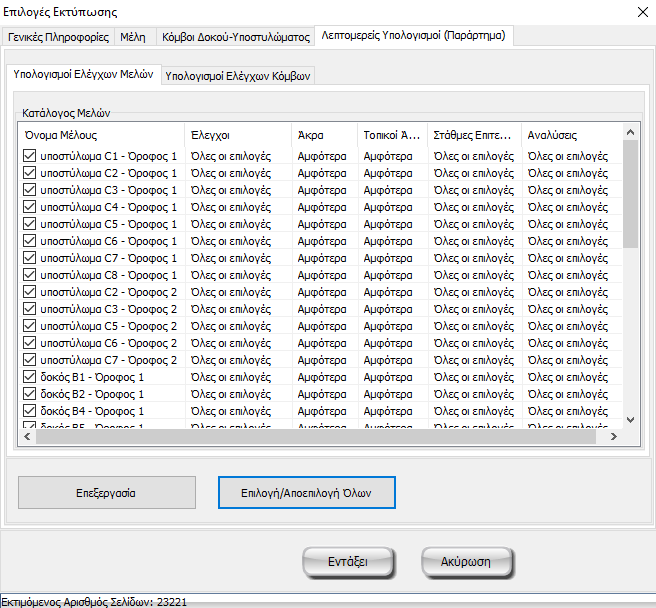Open the Κόμβοι Δοκού-Υποστυλώματος tab
656x608 pixels.
pos(235,36)
